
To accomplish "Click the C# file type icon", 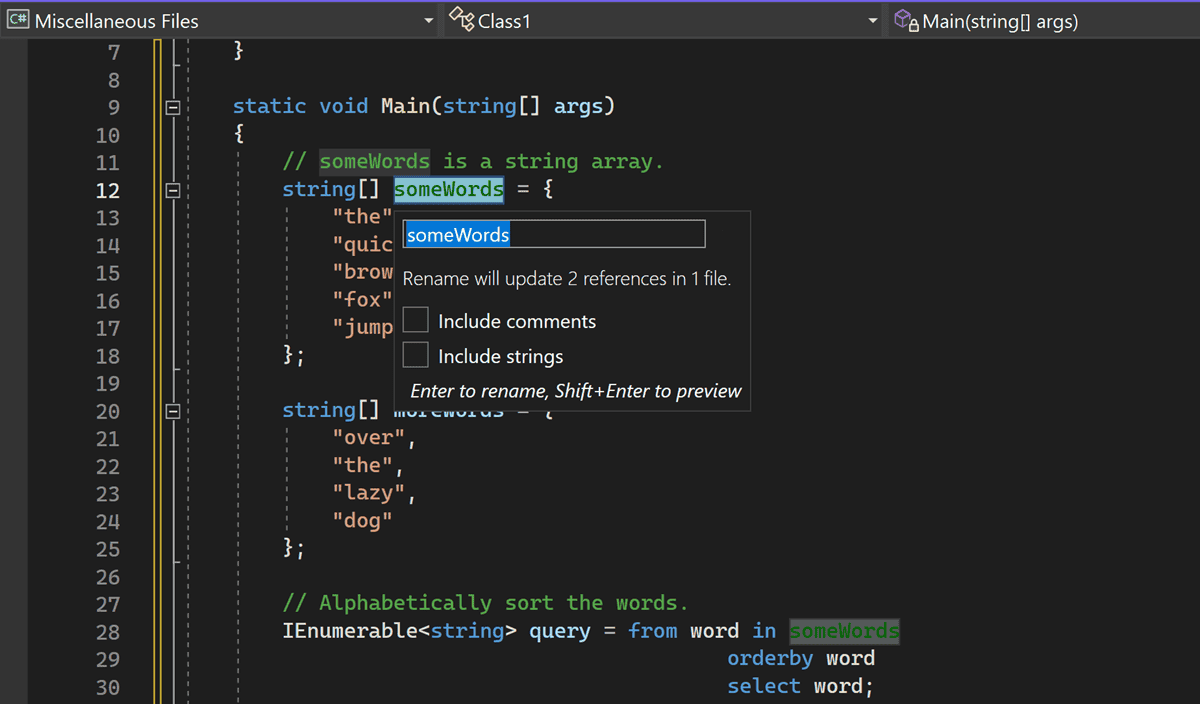I will point(18,20).
